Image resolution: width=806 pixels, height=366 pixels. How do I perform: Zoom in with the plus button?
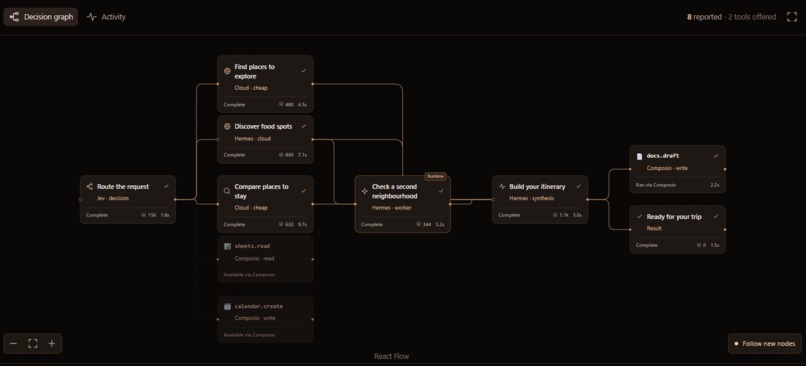tap(51, 343)
